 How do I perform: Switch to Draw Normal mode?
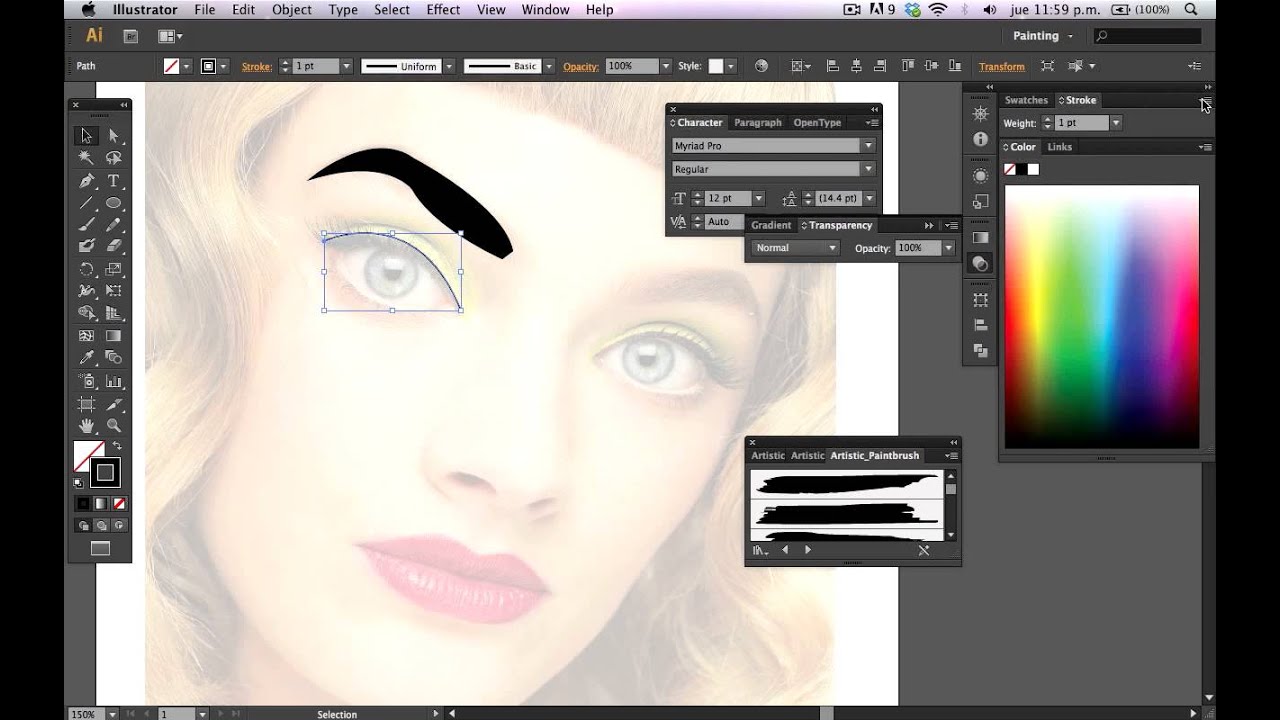coord(83,525)
